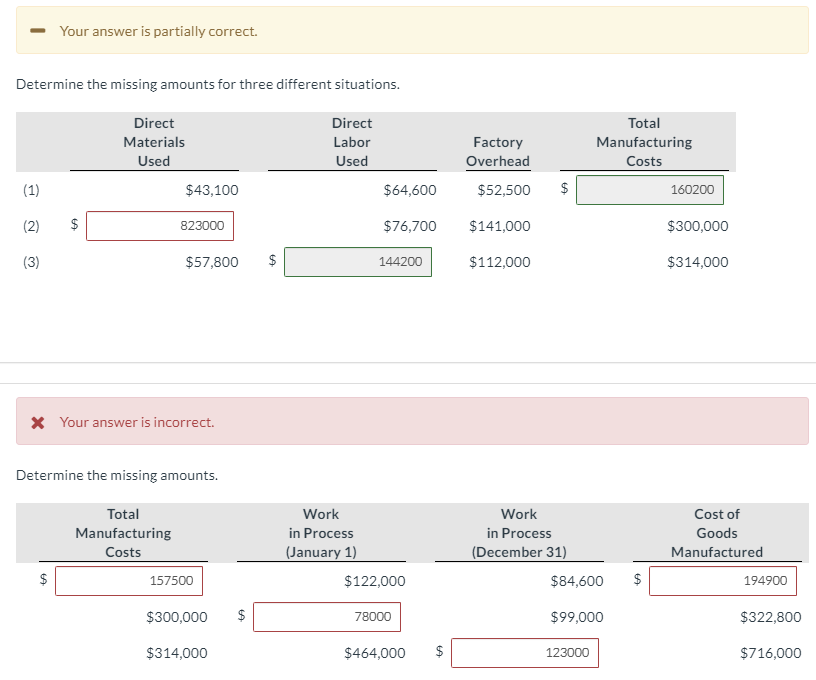The image size is (816, 680).
Task: Edit the Work in Process January field 78000
Action: pyautogui.click(x=327, y=617)
